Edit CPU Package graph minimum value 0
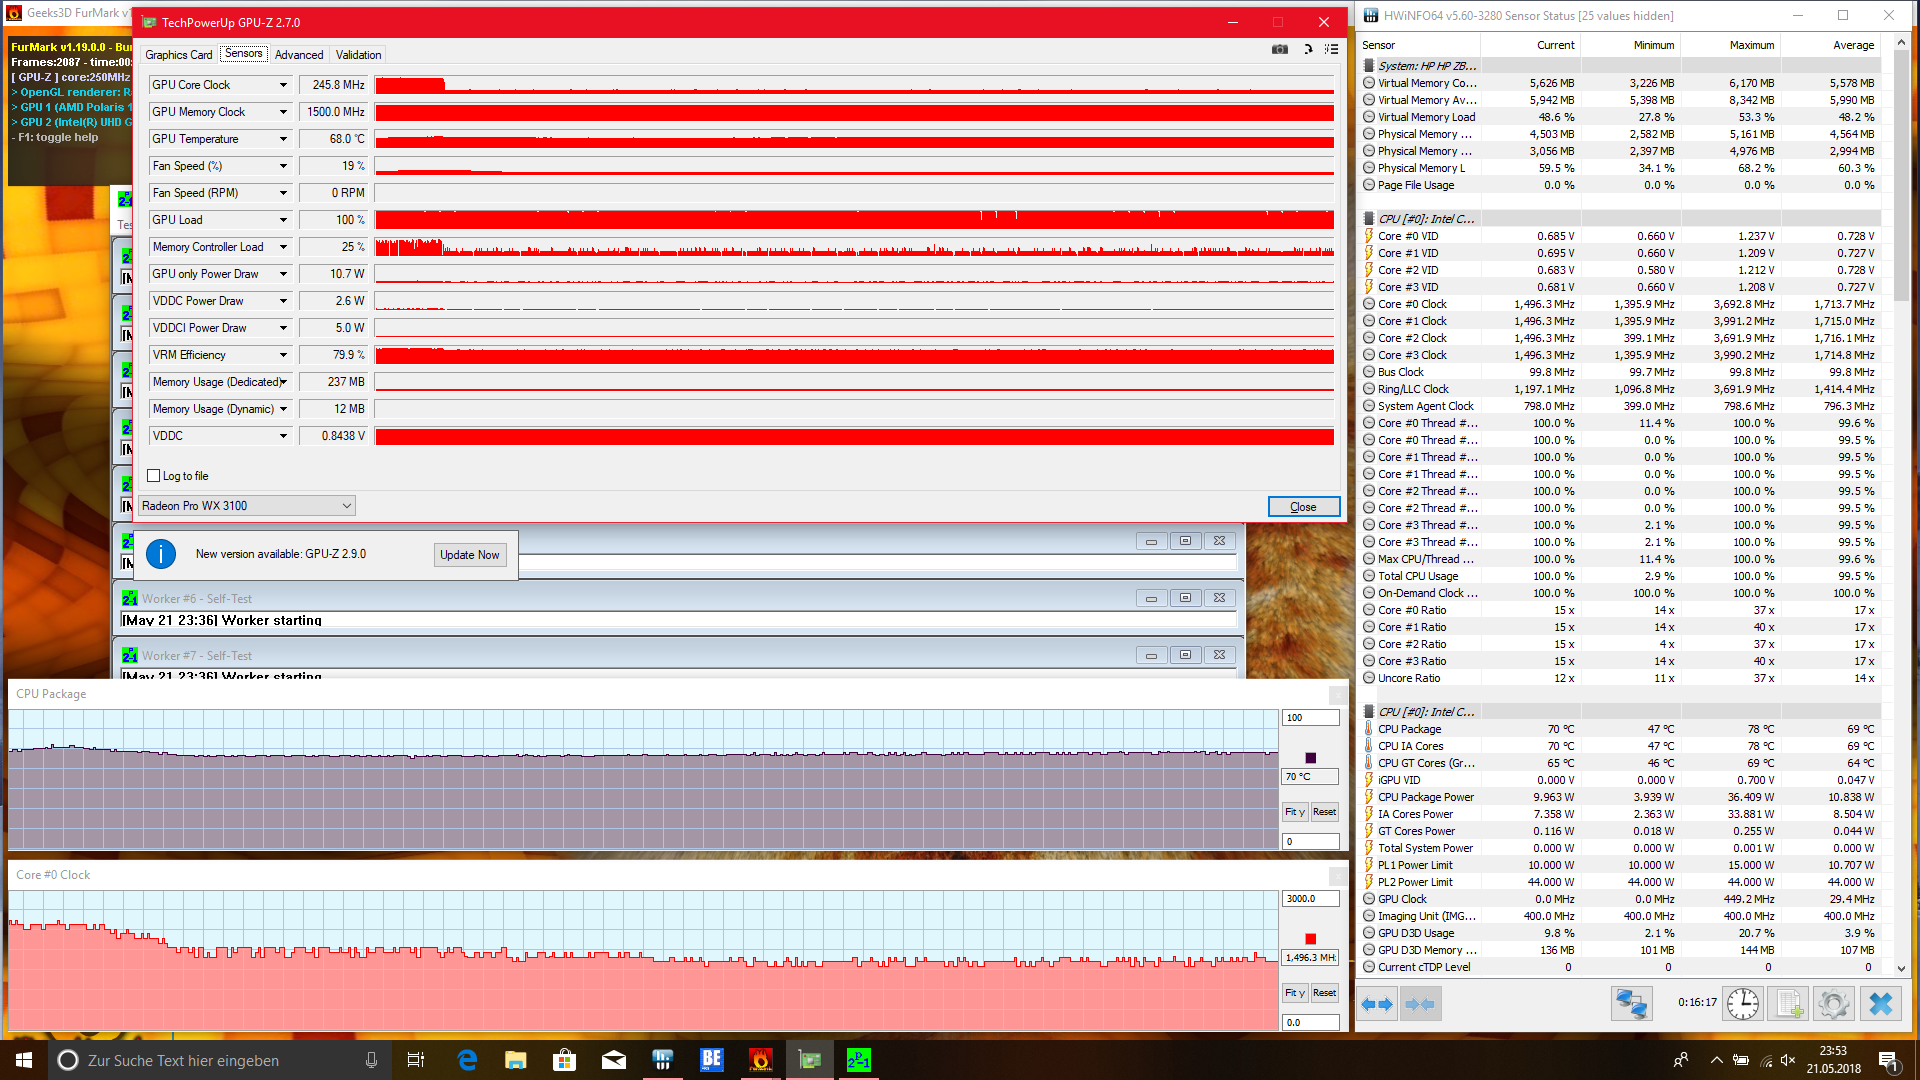The image size is (1920, 1080). point(1311,842)
